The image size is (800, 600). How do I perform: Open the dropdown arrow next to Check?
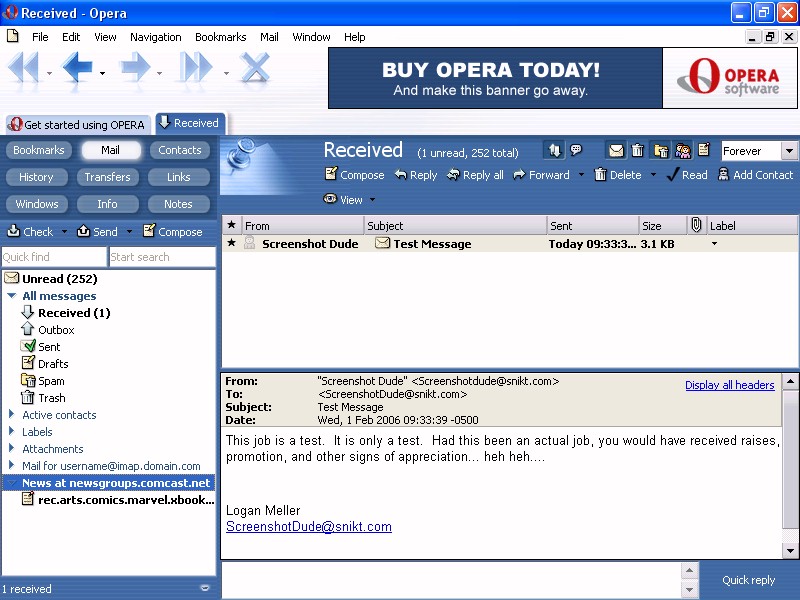coord(64,232)
